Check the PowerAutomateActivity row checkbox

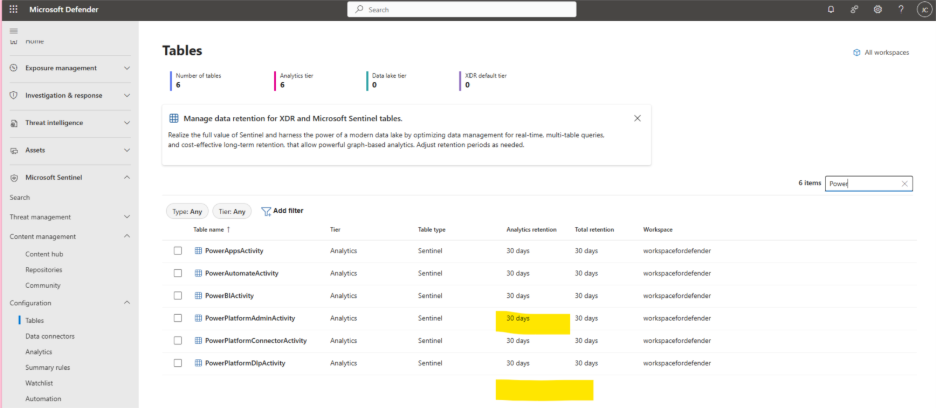tap(178, 273)
